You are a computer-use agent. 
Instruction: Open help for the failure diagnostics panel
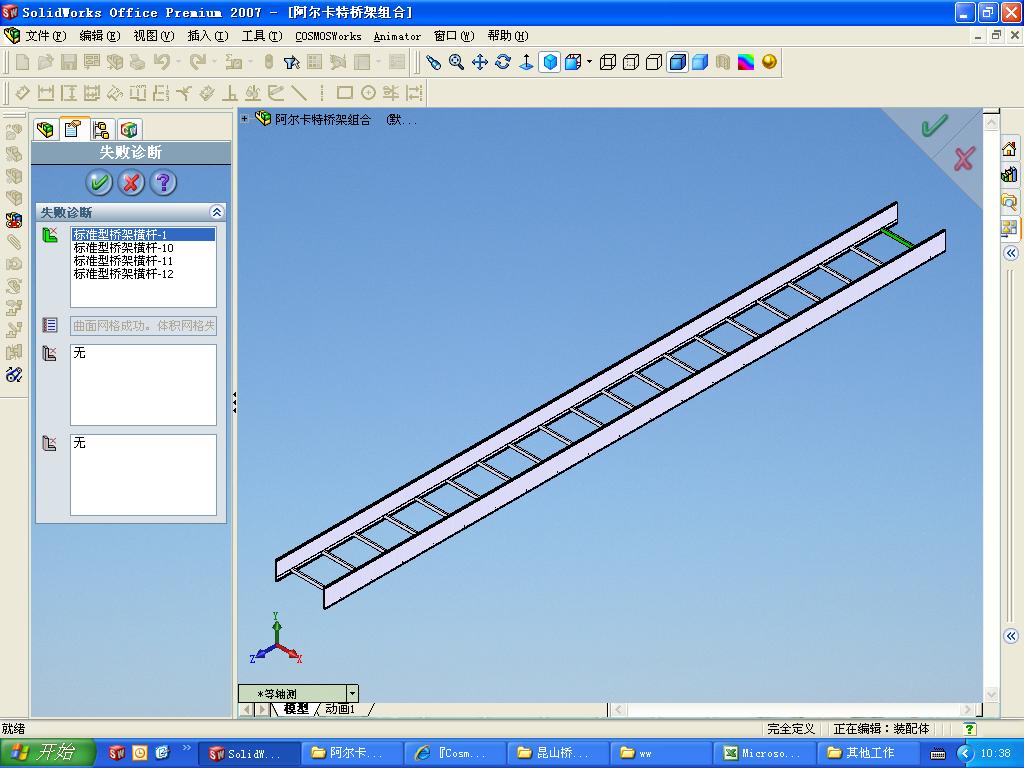163,182
